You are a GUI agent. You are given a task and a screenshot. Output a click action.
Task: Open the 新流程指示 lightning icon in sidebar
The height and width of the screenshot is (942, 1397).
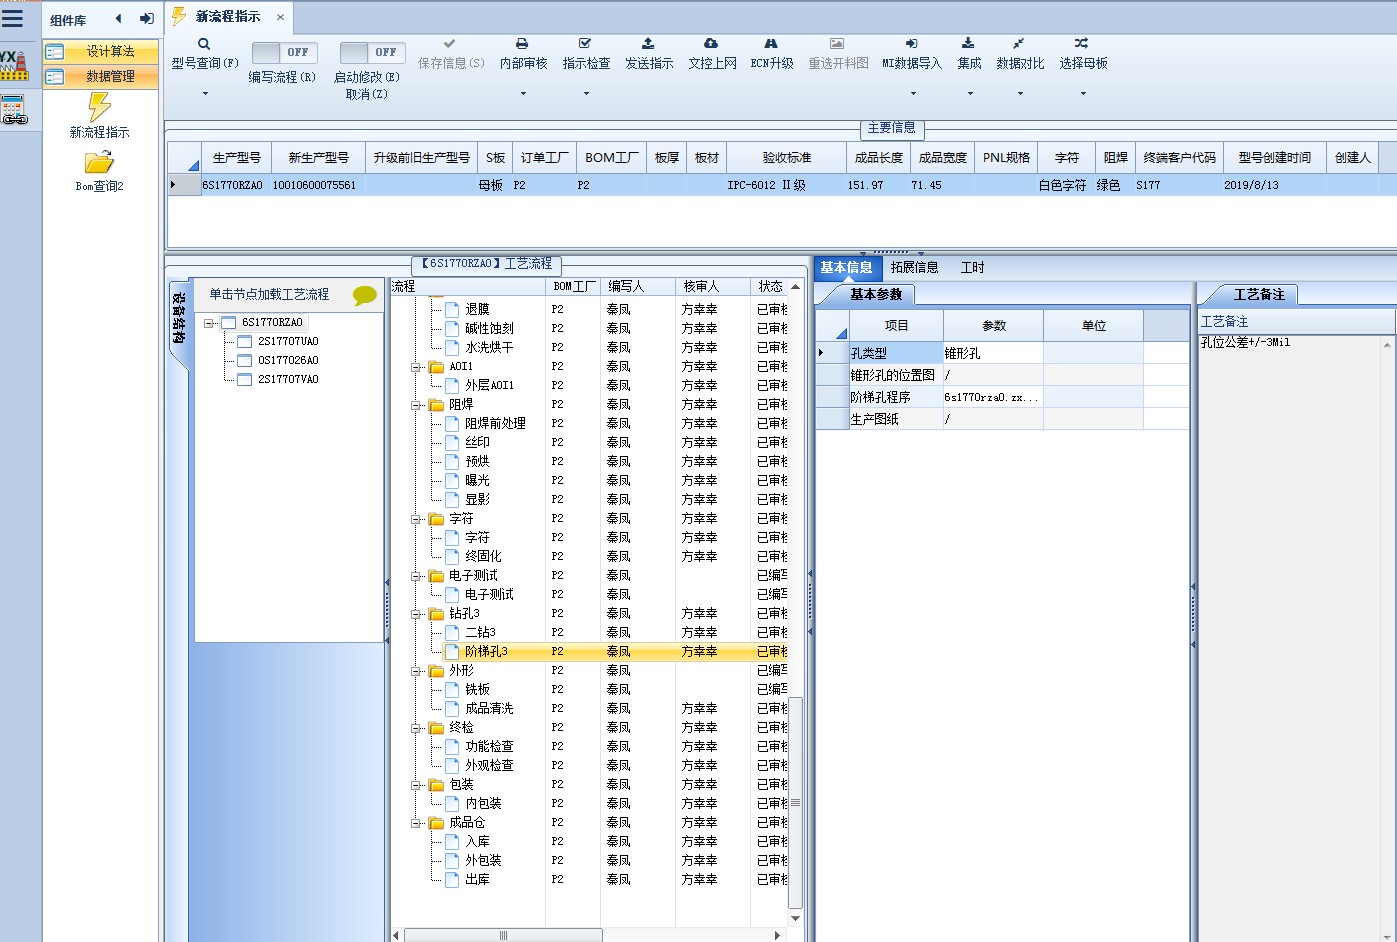tap(99, 107)
